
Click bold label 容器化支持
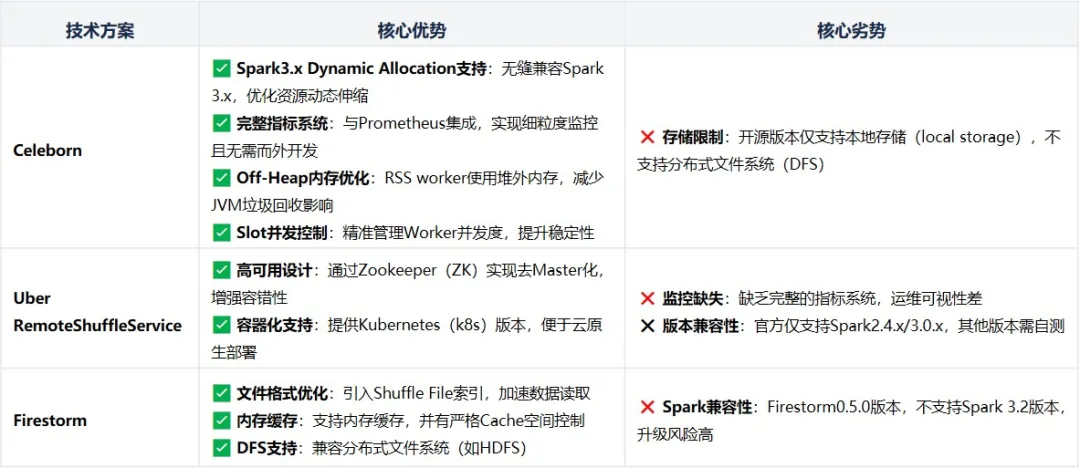tap(274, 325)
